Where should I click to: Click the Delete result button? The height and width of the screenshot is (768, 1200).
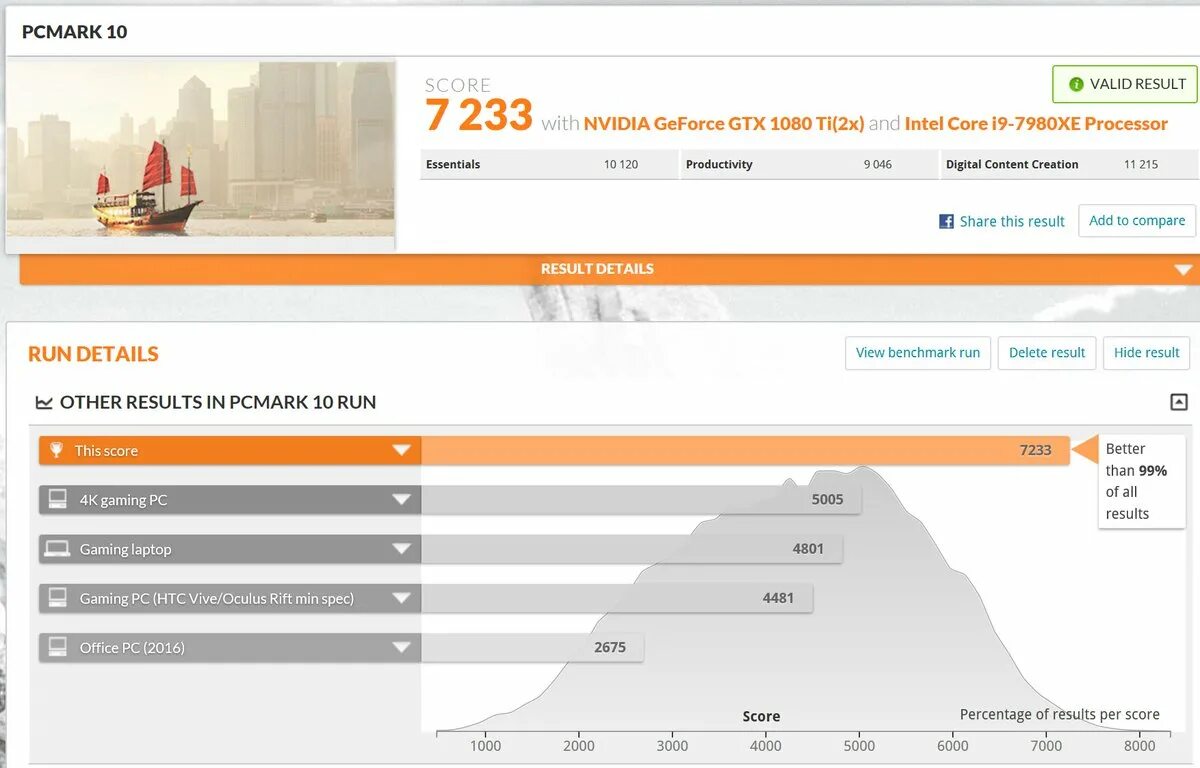(x=1046, y=353)
